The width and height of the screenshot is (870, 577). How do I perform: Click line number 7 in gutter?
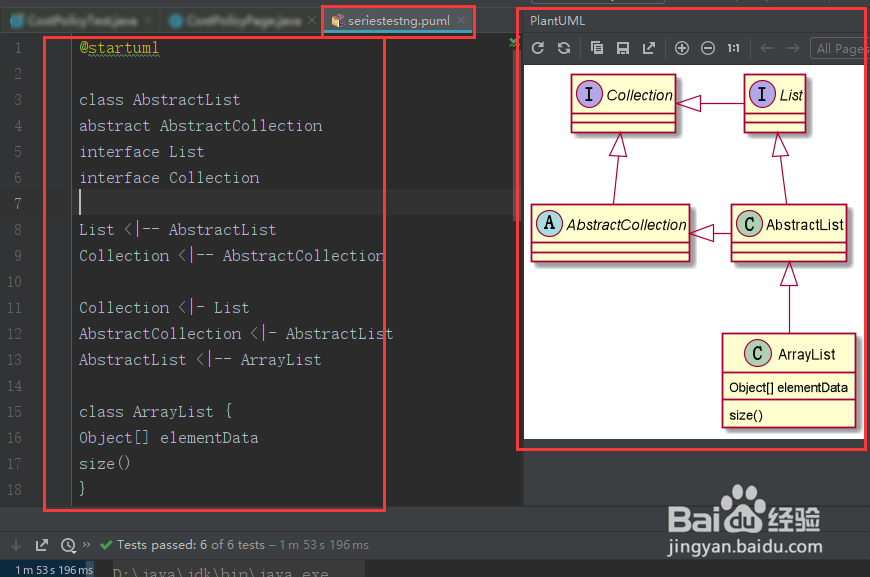(18, 204)
